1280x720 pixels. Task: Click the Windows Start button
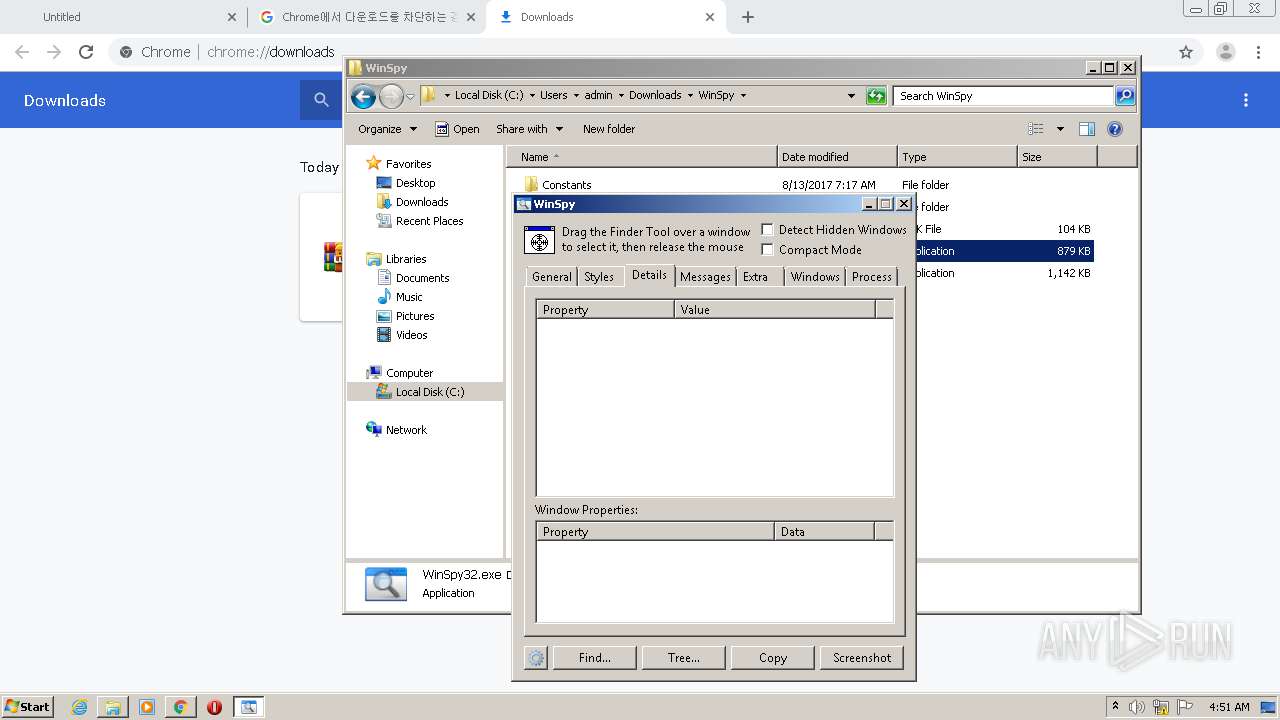pos(27,707)
